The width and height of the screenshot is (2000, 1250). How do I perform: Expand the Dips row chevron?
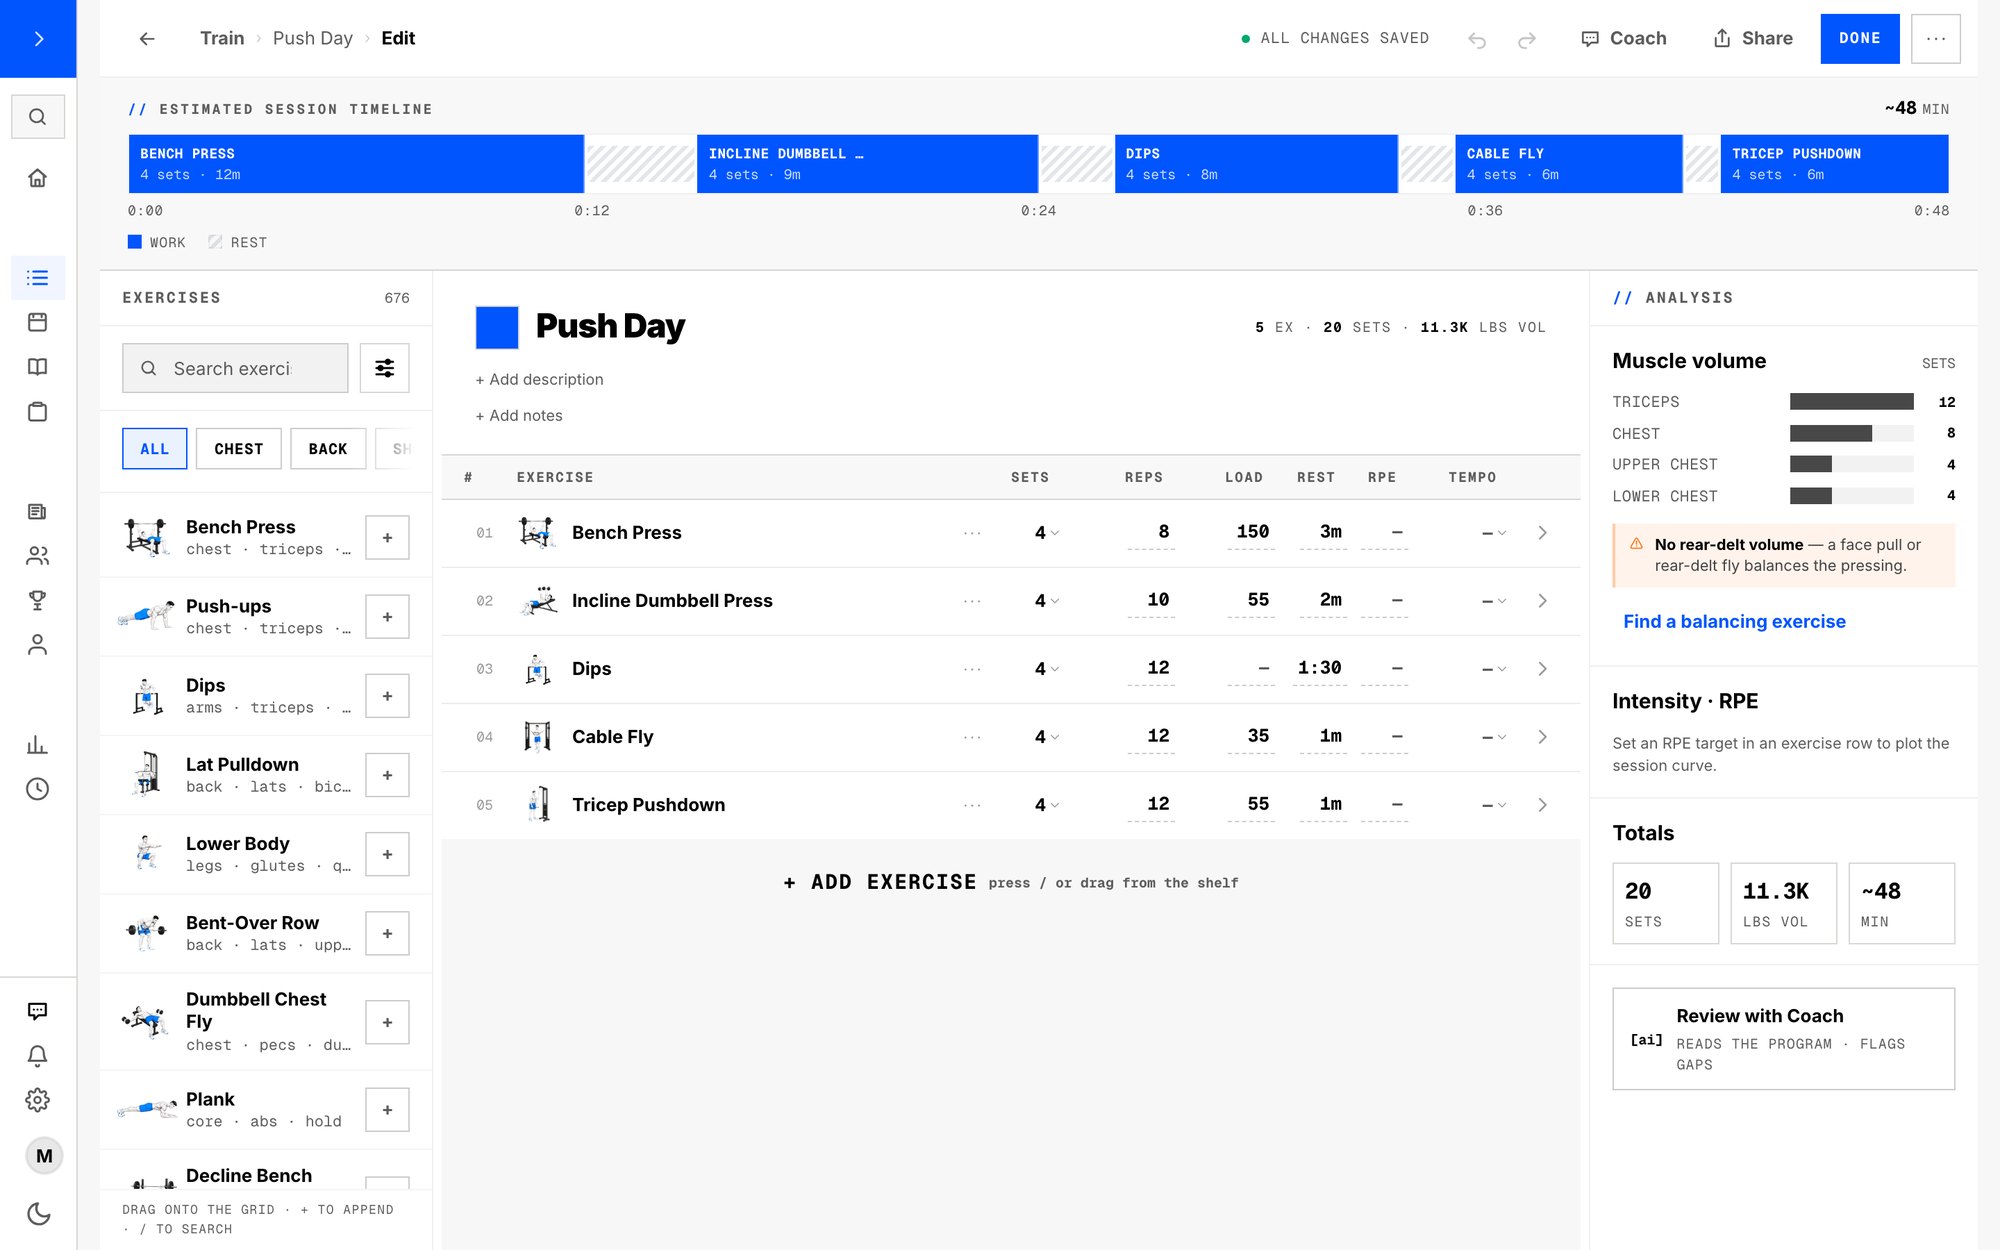pos(1542,669)
